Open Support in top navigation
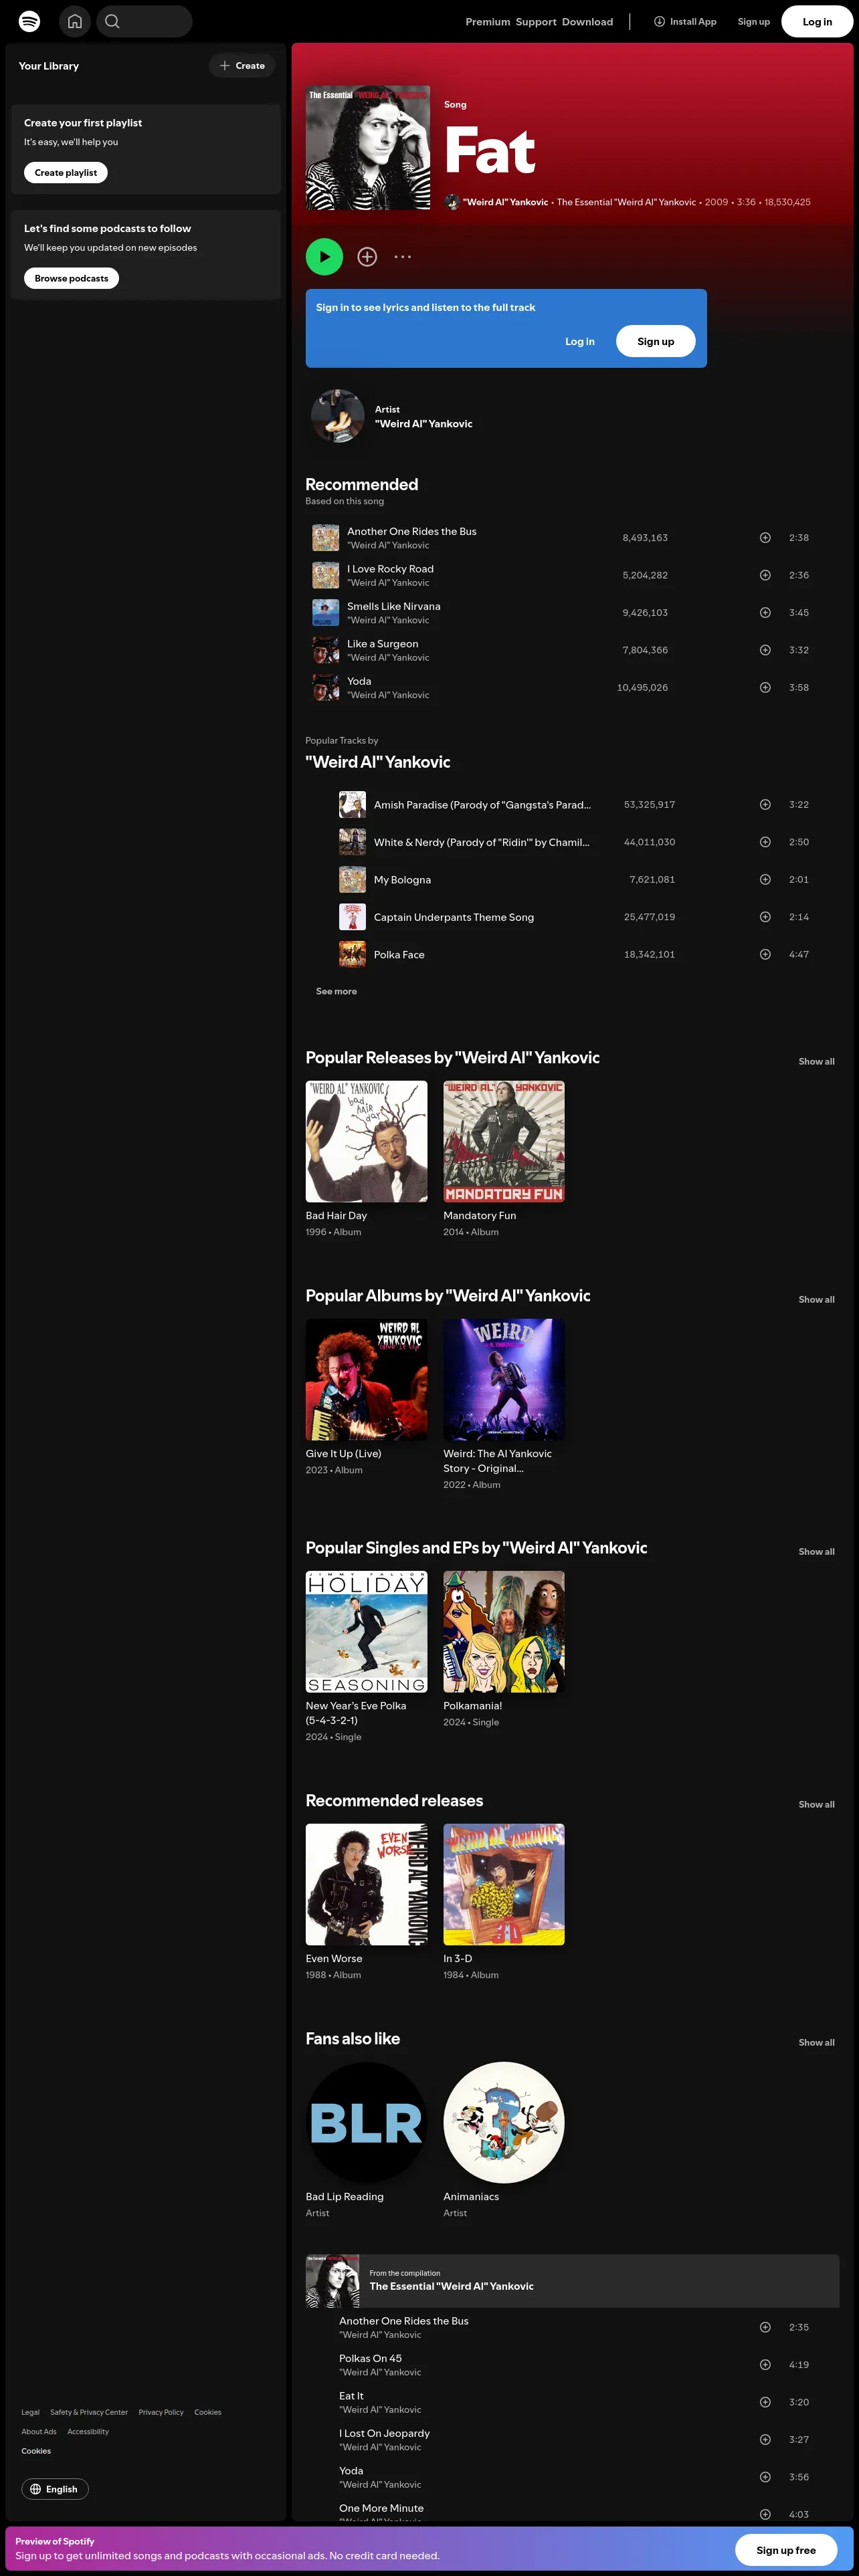Image resolution: width=859 pixels, height=2576 pixels. (x=536, y=22)
